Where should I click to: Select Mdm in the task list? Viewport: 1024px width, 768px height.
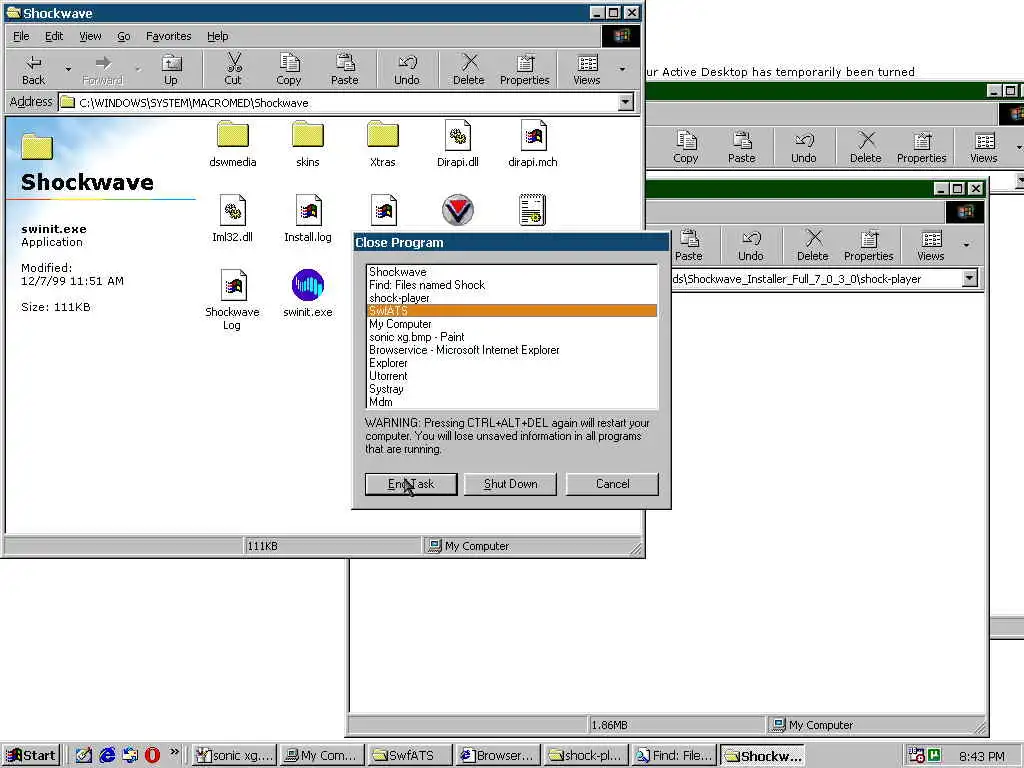(x=512, y=402)
